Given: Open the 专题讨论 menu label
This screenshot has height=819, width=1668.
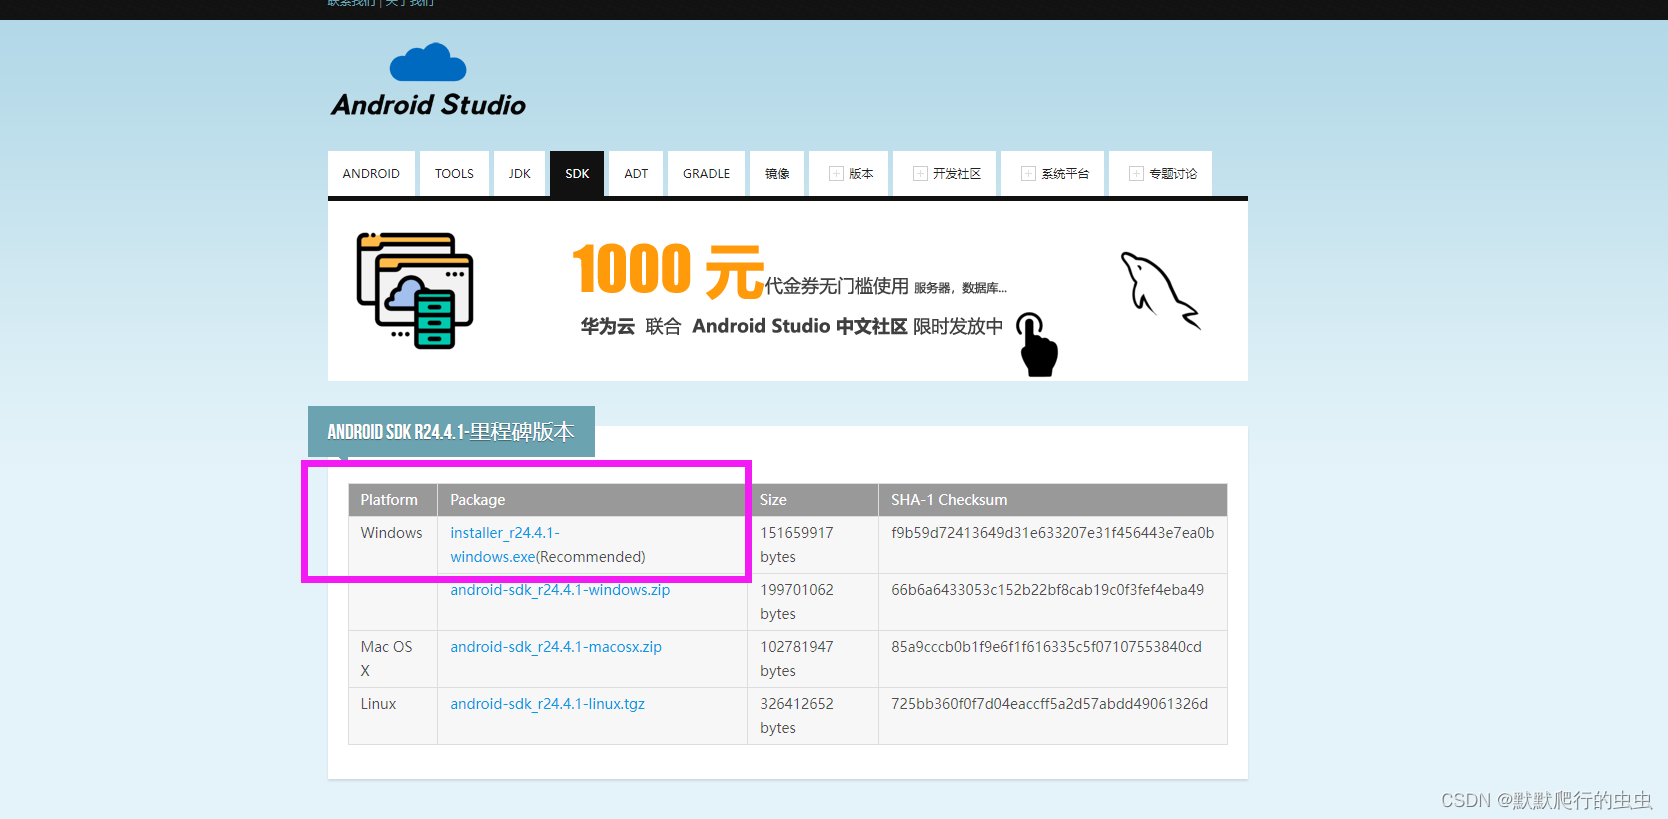Looking at the screenshot, I should [x=1173, y=174].
